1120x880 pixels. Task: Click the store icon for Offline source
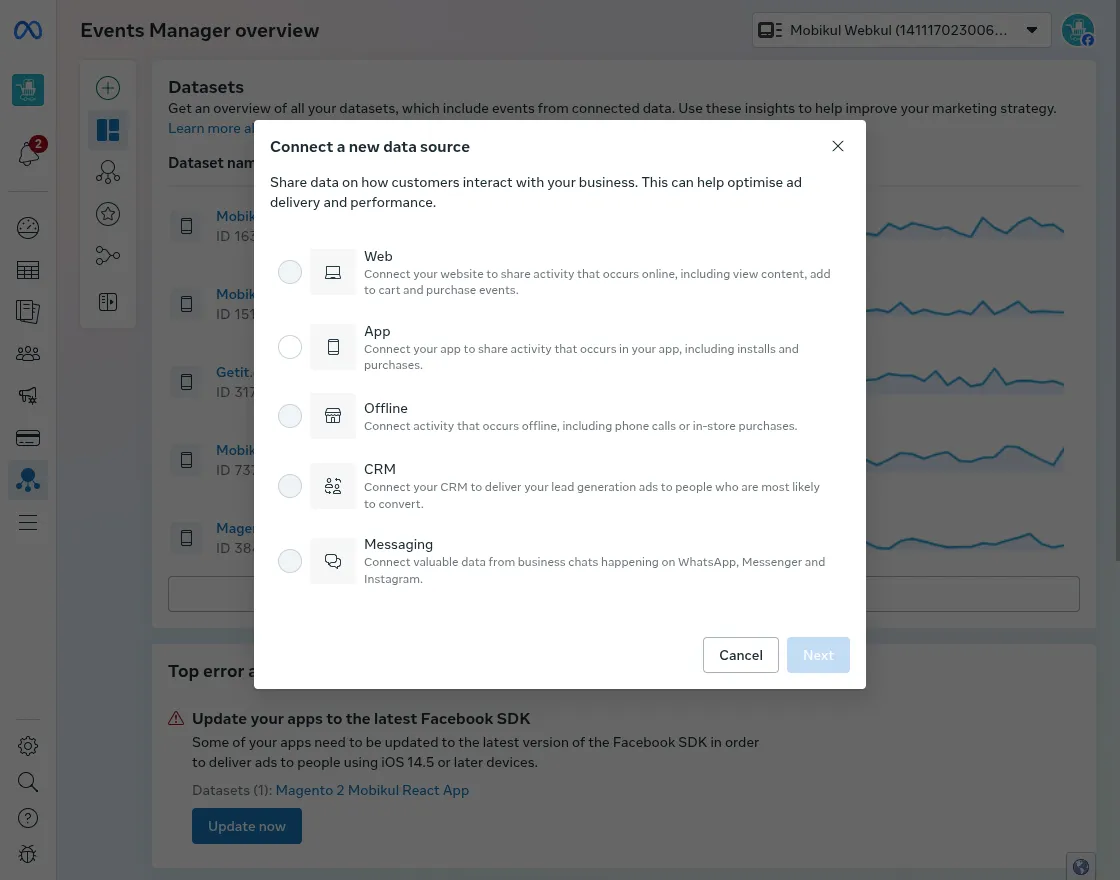[x=333, y=416]
